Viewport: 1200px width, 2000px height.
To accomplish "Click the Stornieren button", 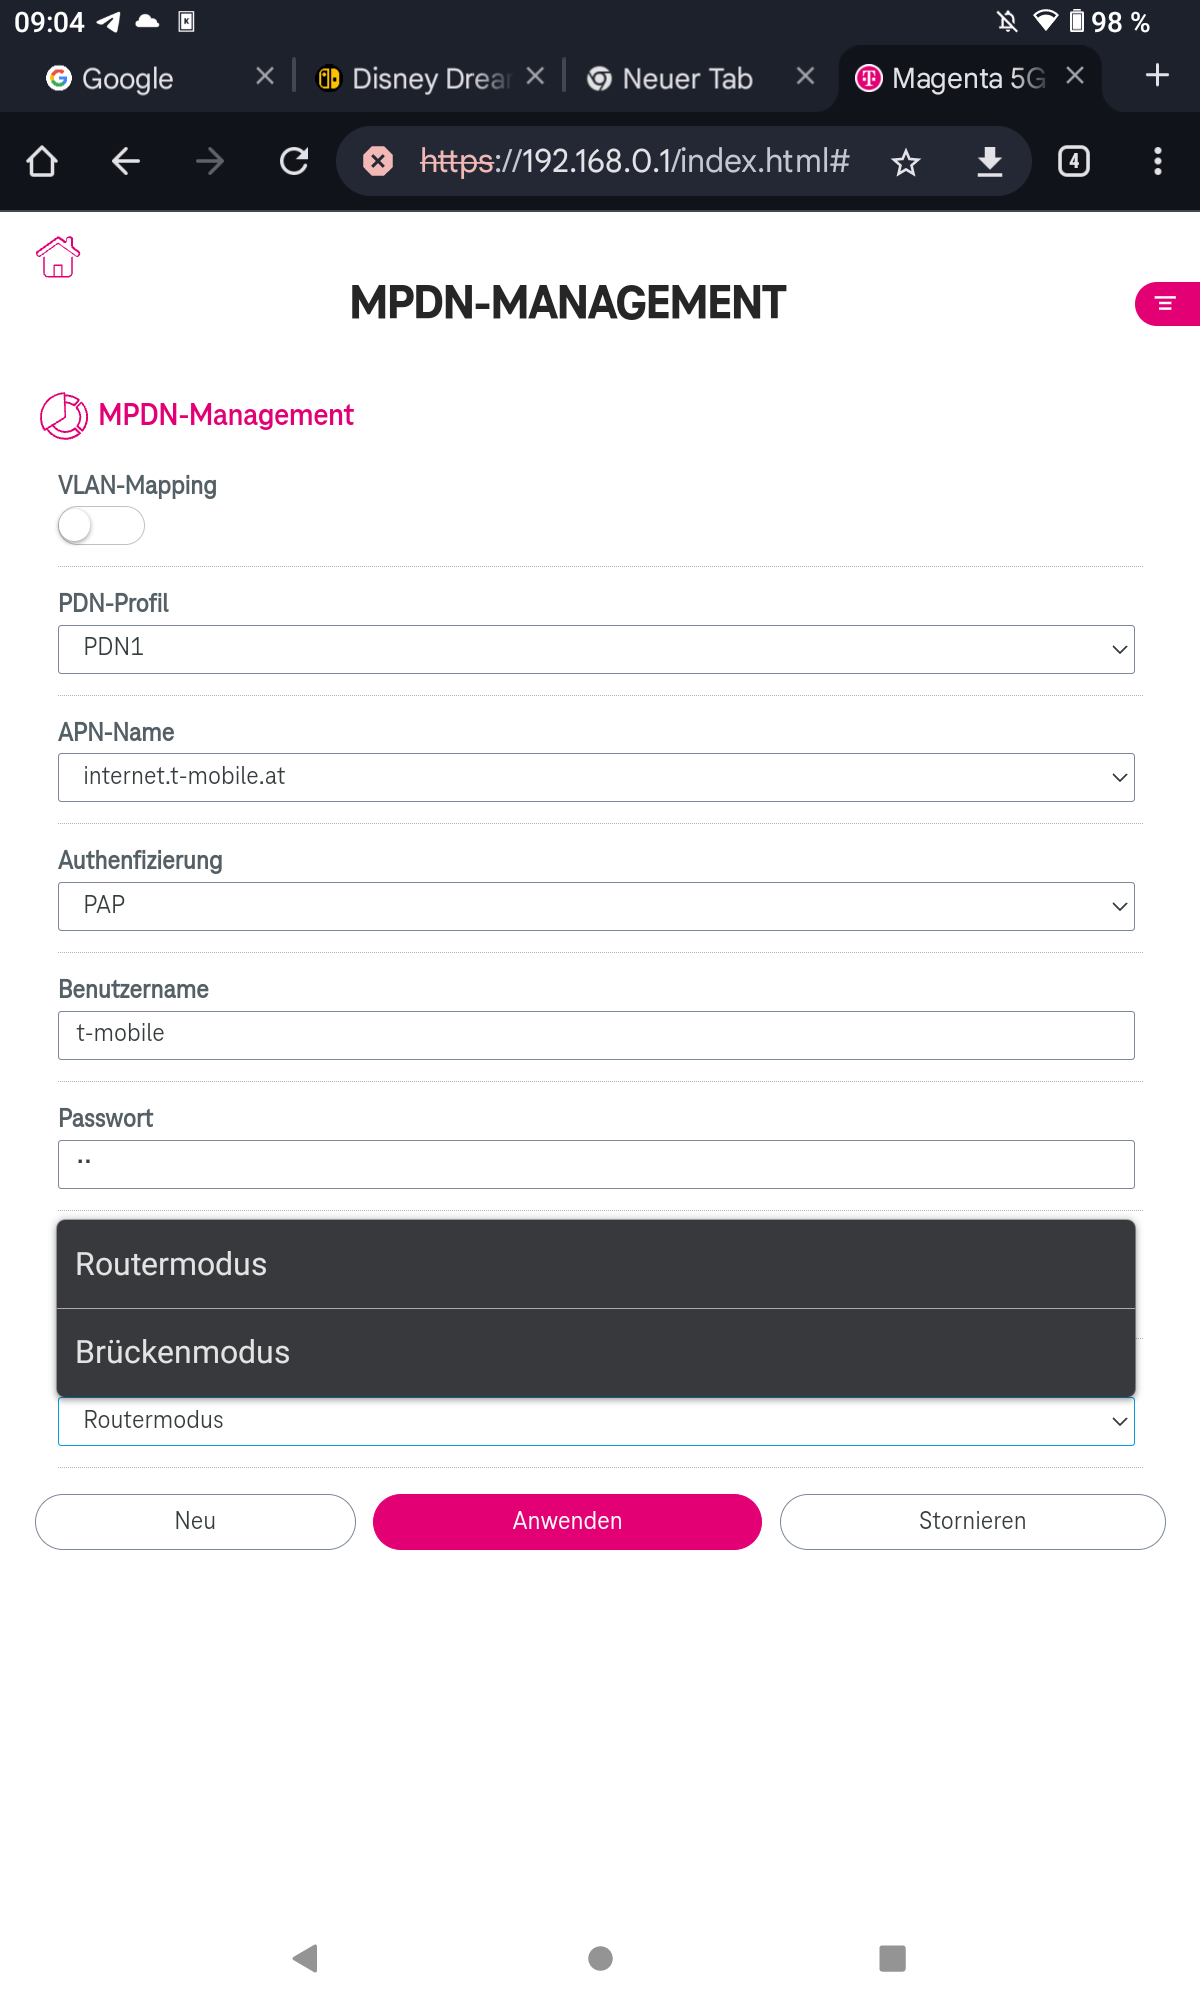I will 972,1522.
